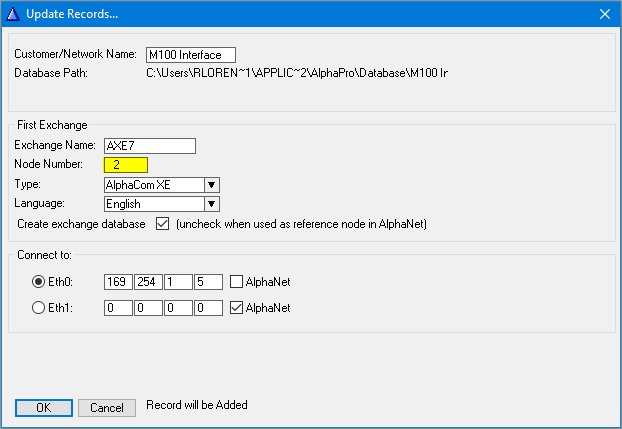Open the Type dropdown arrow
This screenshot has width=622, height=429.
click(x=212, y=185)
